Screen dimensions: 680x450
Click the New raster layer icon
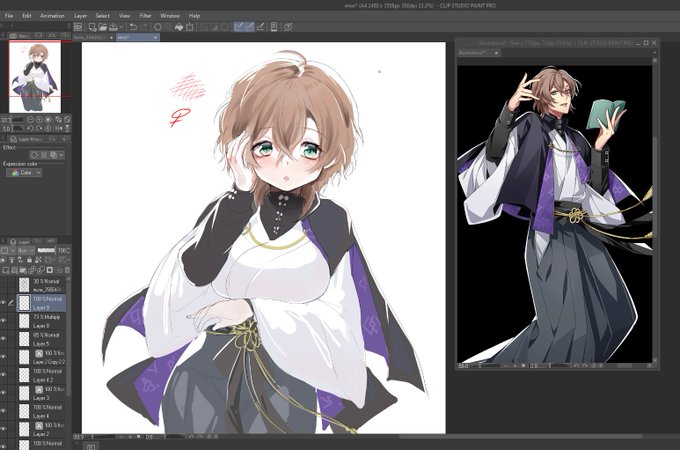6,270
